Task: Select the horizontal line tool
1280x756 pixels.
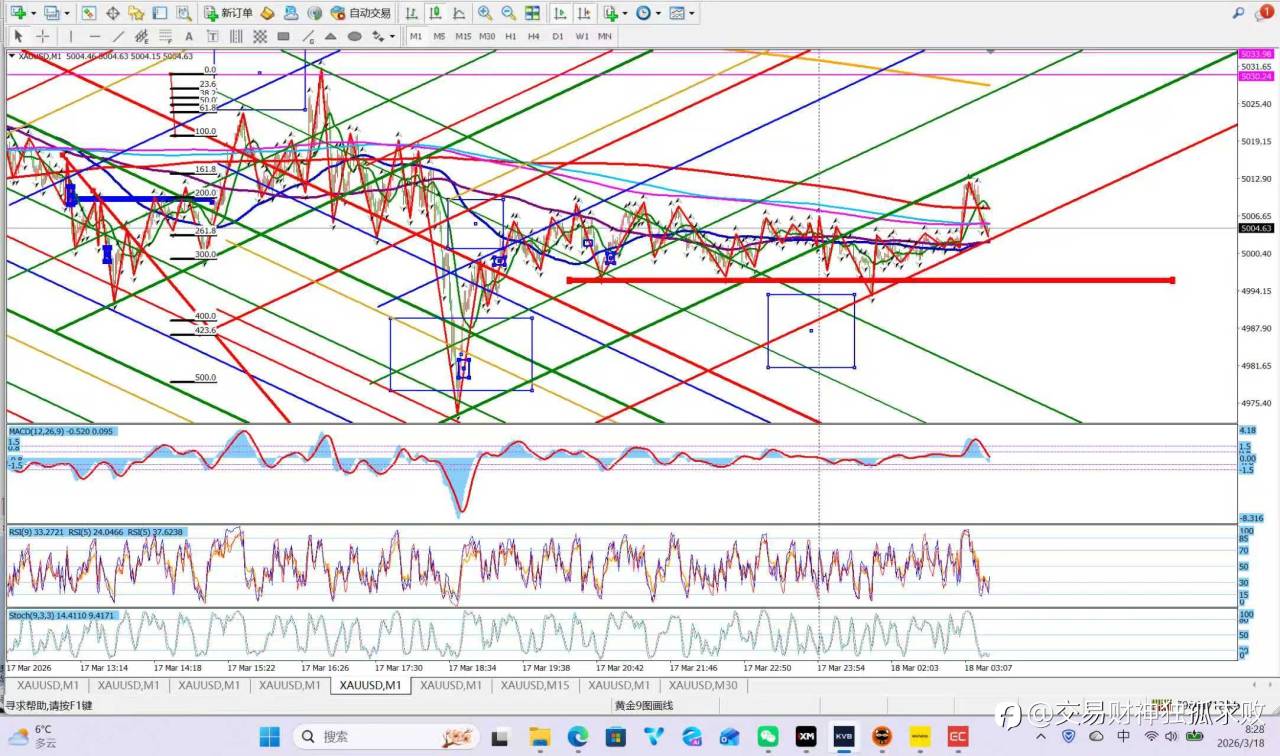Action: pos(95,36)
